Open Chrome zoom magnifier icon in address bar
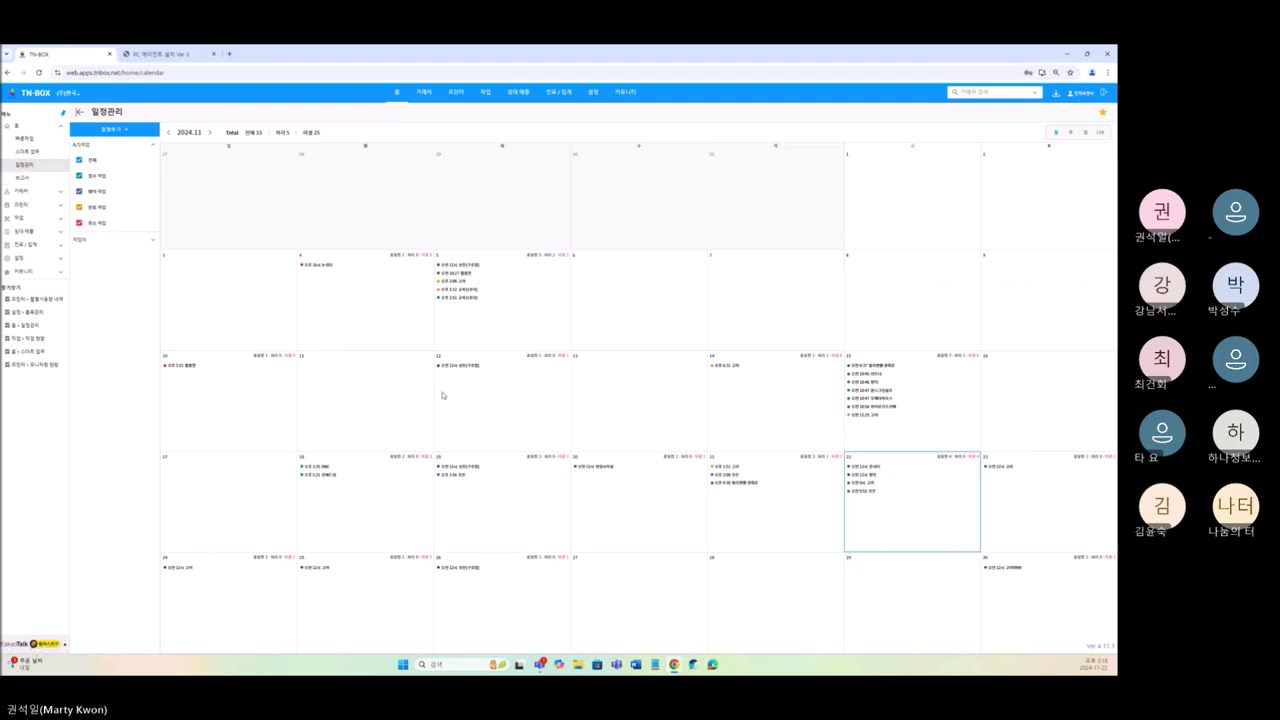The width and height of the screenshot is (1280, 720). coord(1056,72)
